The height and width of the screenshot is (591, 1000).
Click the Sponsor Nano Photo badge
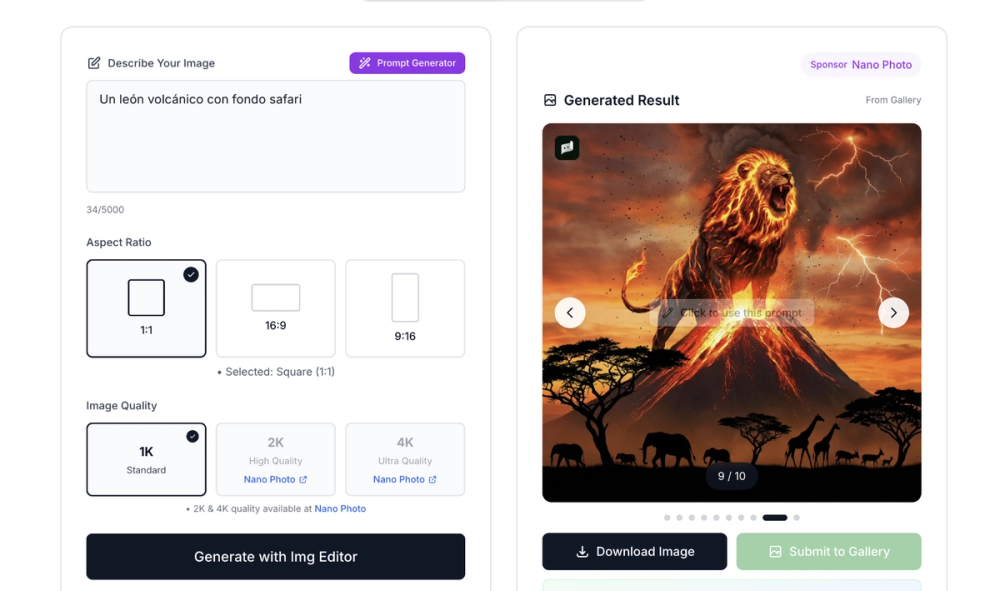pos(861,64)
